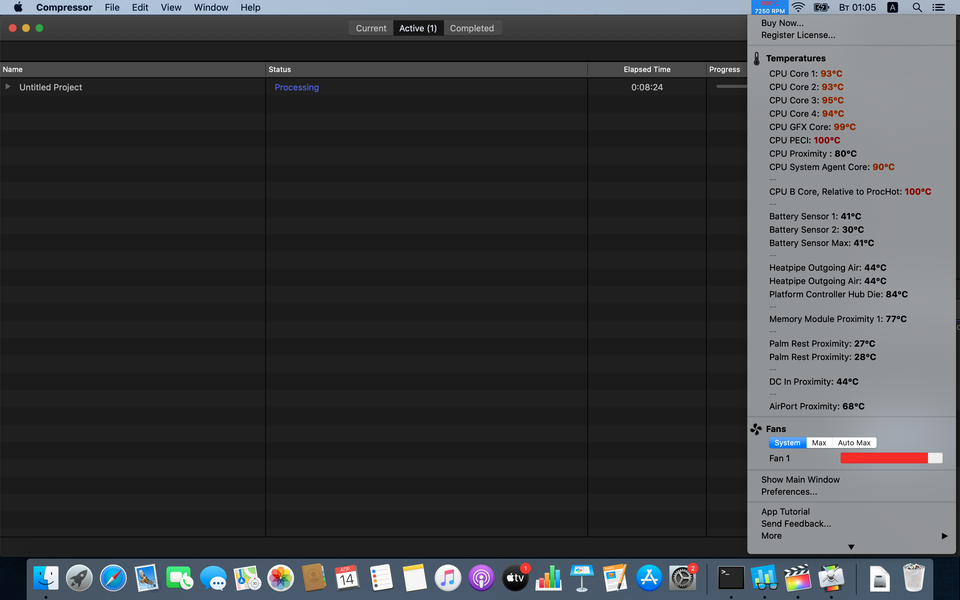The width and height of the screenshot is (960, 600).
Task: Select System fan mode
Action: click(787, 443)
